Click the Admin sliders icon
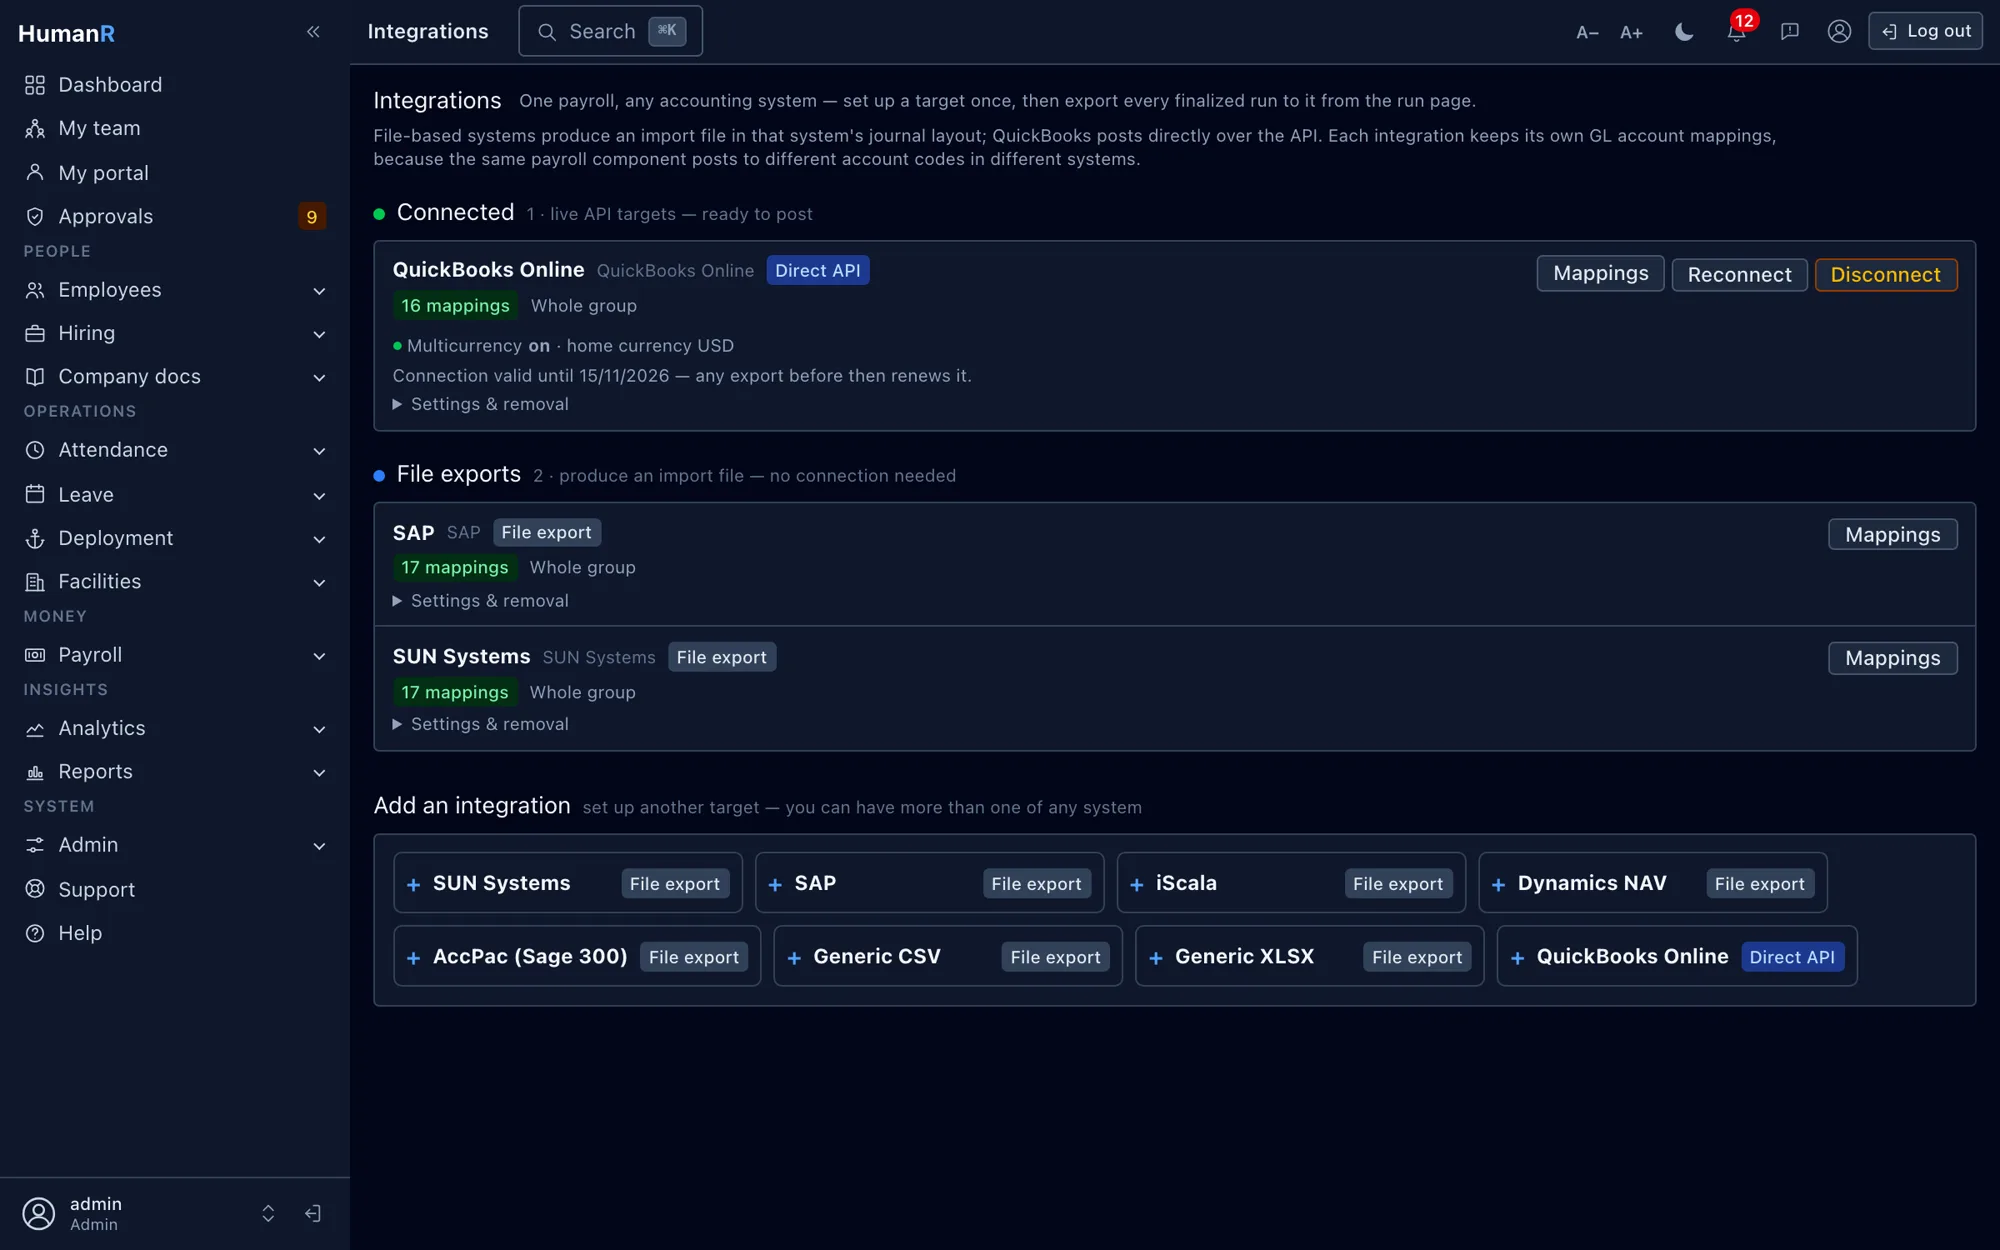 coord(35,845)
